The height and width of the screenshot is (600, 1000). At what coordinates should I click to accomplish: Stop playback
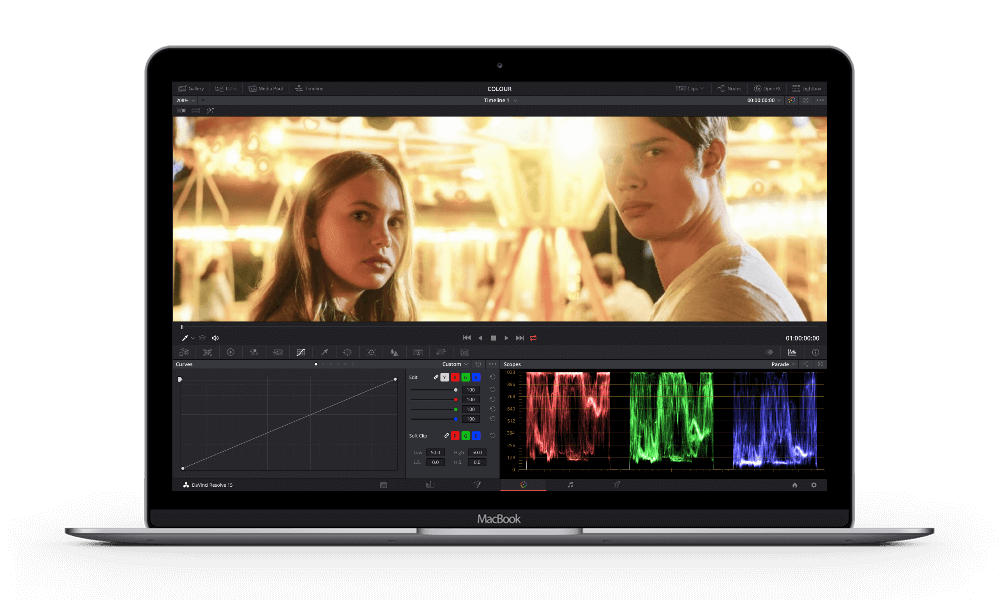click(x=493, y=338)
